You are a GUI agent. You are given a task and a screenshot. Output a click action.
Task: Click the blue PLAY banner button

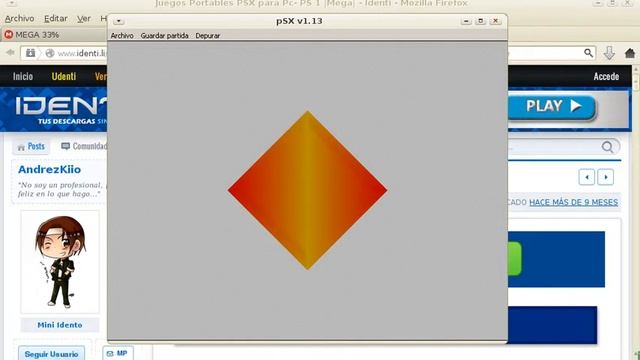[x=551, y=107]
